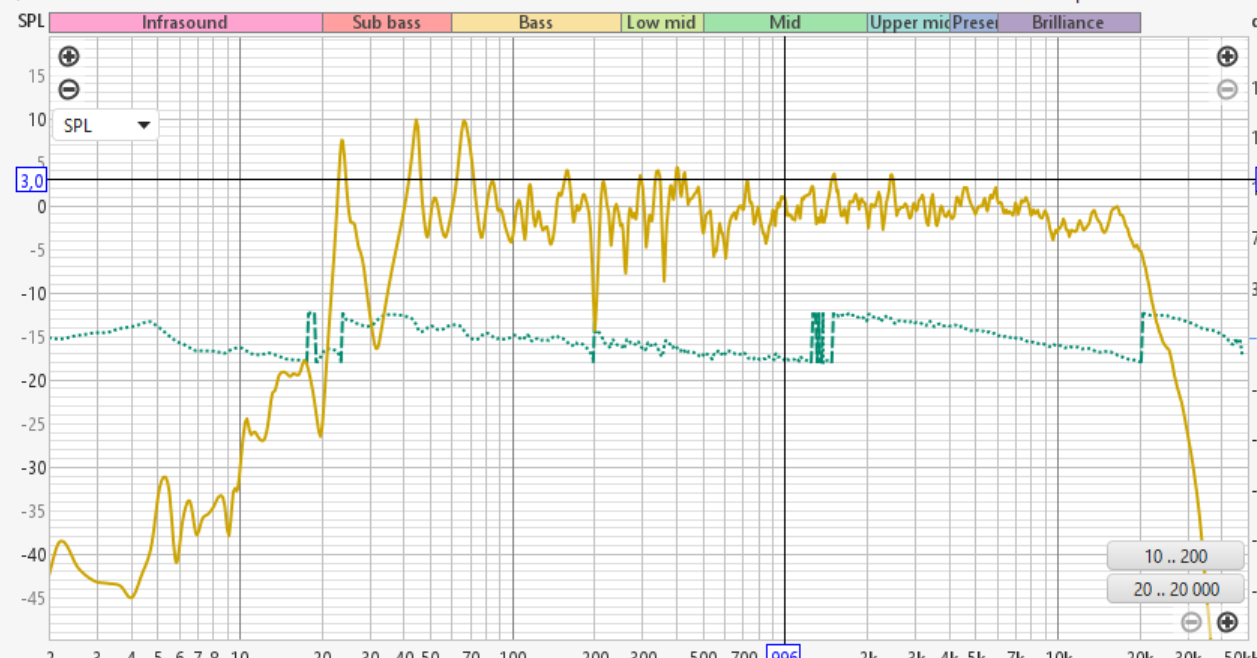Click the Upper mid band label
The width and height of the screenshot is (1257, 658).
[x=909, y=22]
